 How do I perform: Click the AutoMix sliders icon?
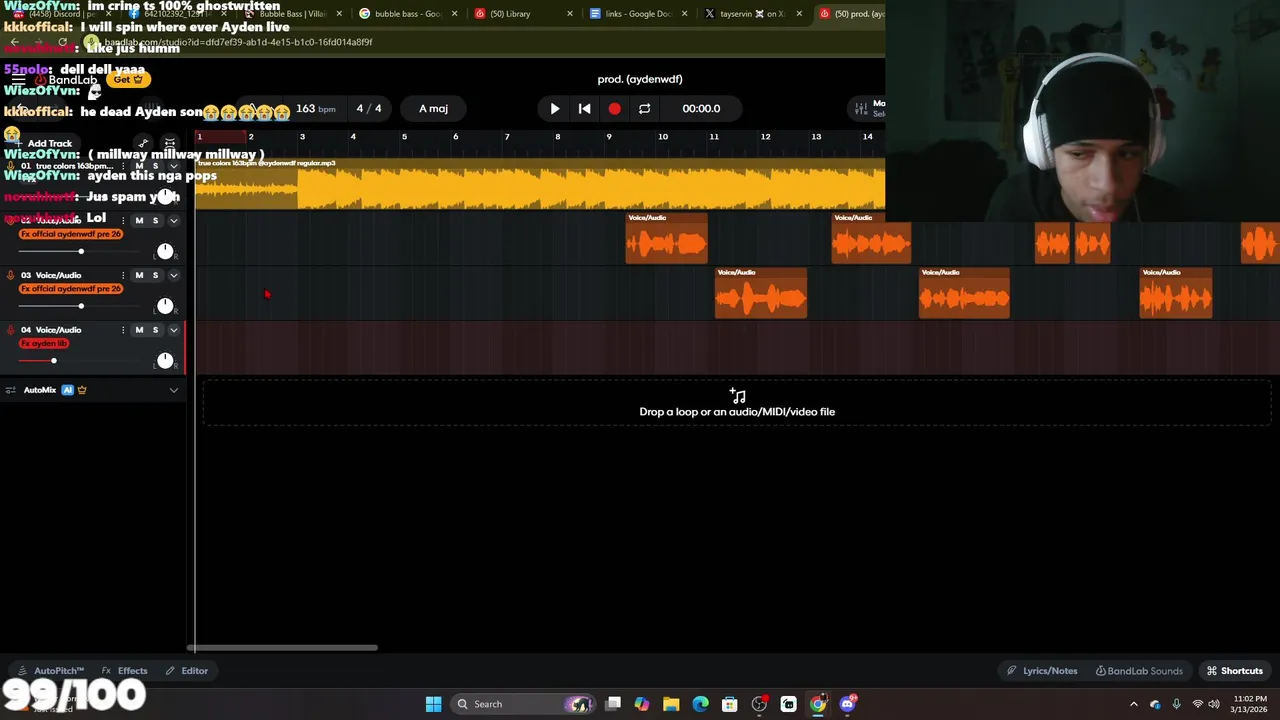point(10,390)
